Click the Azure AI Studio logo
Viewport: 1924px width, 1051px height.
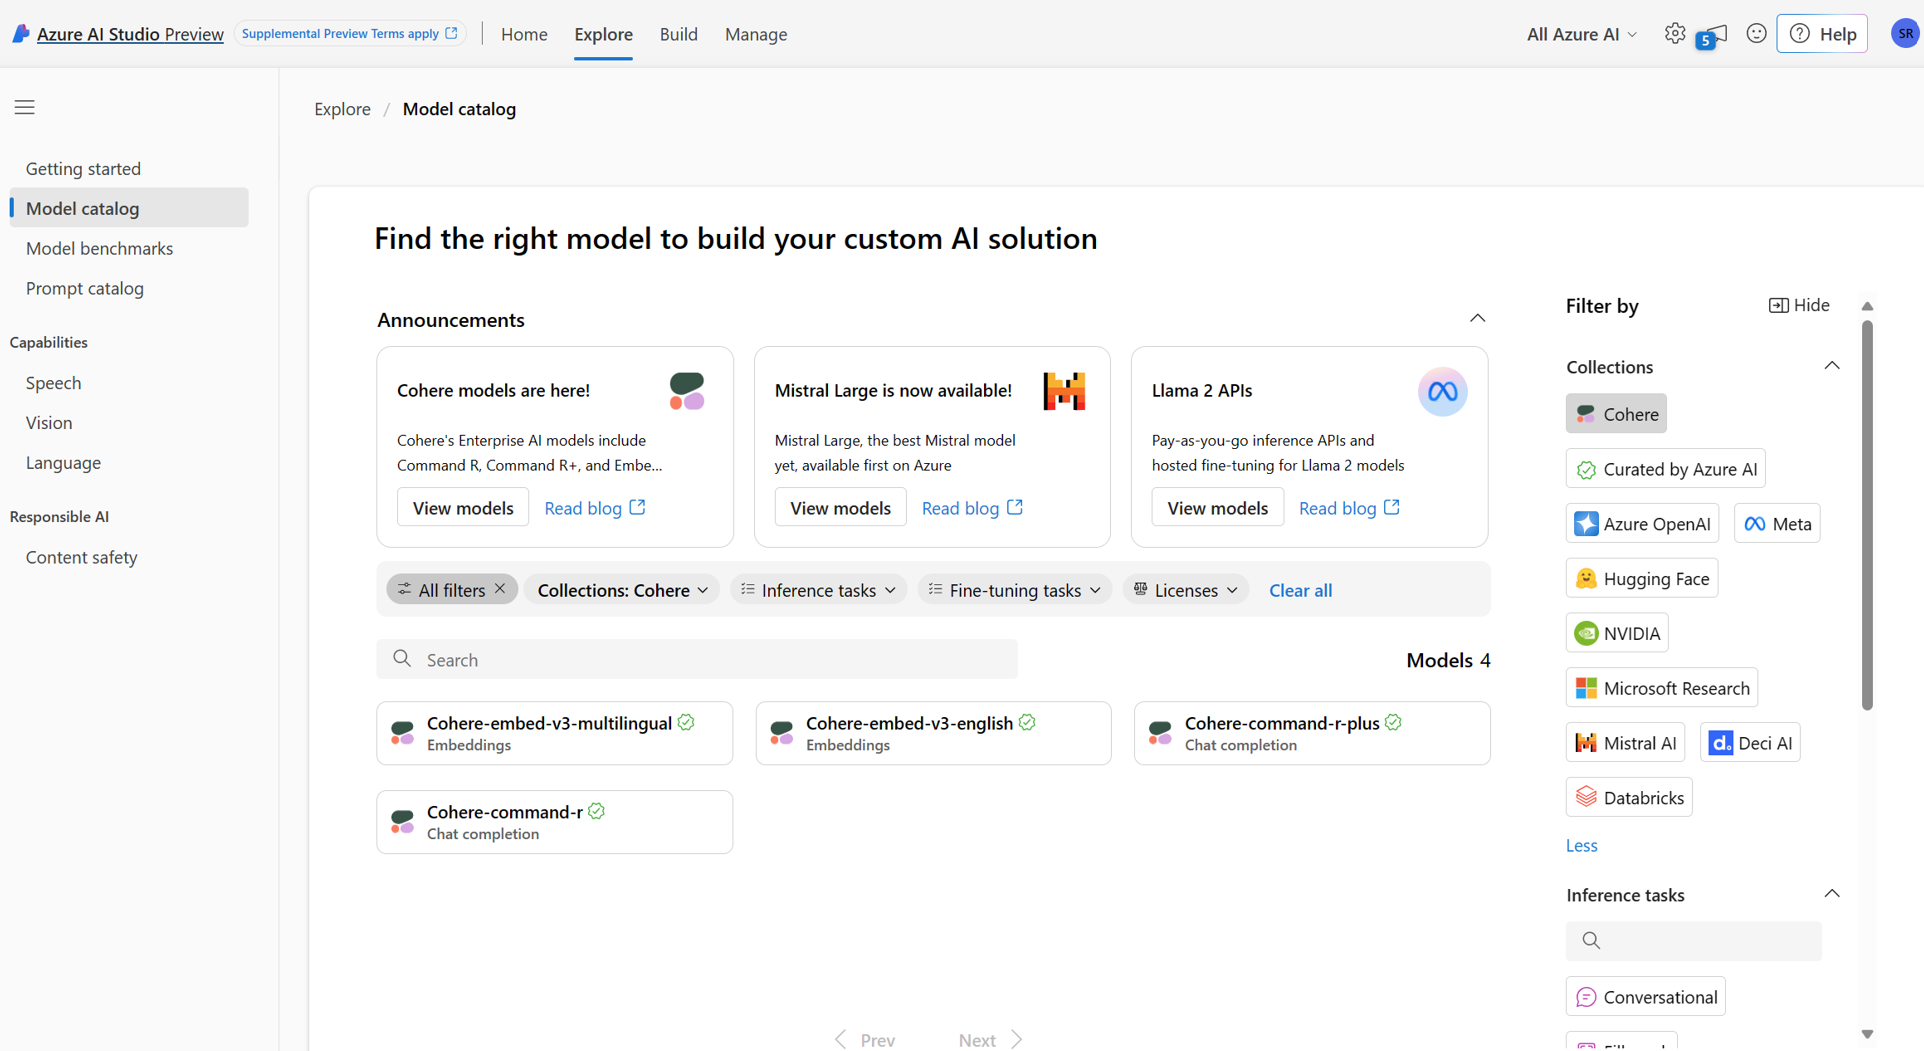pos(20,34)
